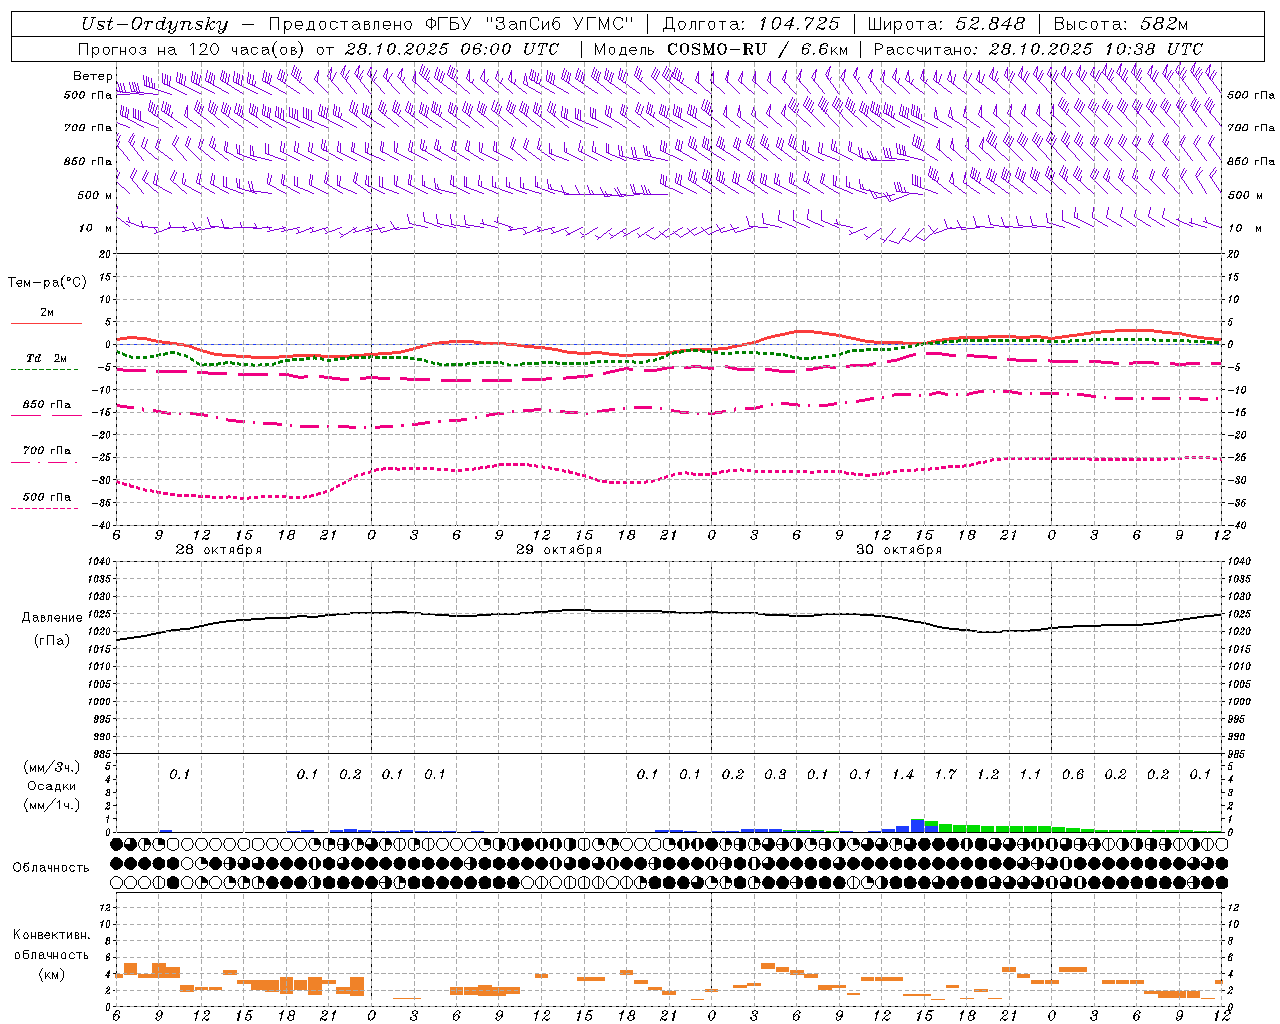Viewport: 1280px width, 1024px height.
Task: Select the Модель COSMO-RU / 6.6км label
Action: point(720,49)
